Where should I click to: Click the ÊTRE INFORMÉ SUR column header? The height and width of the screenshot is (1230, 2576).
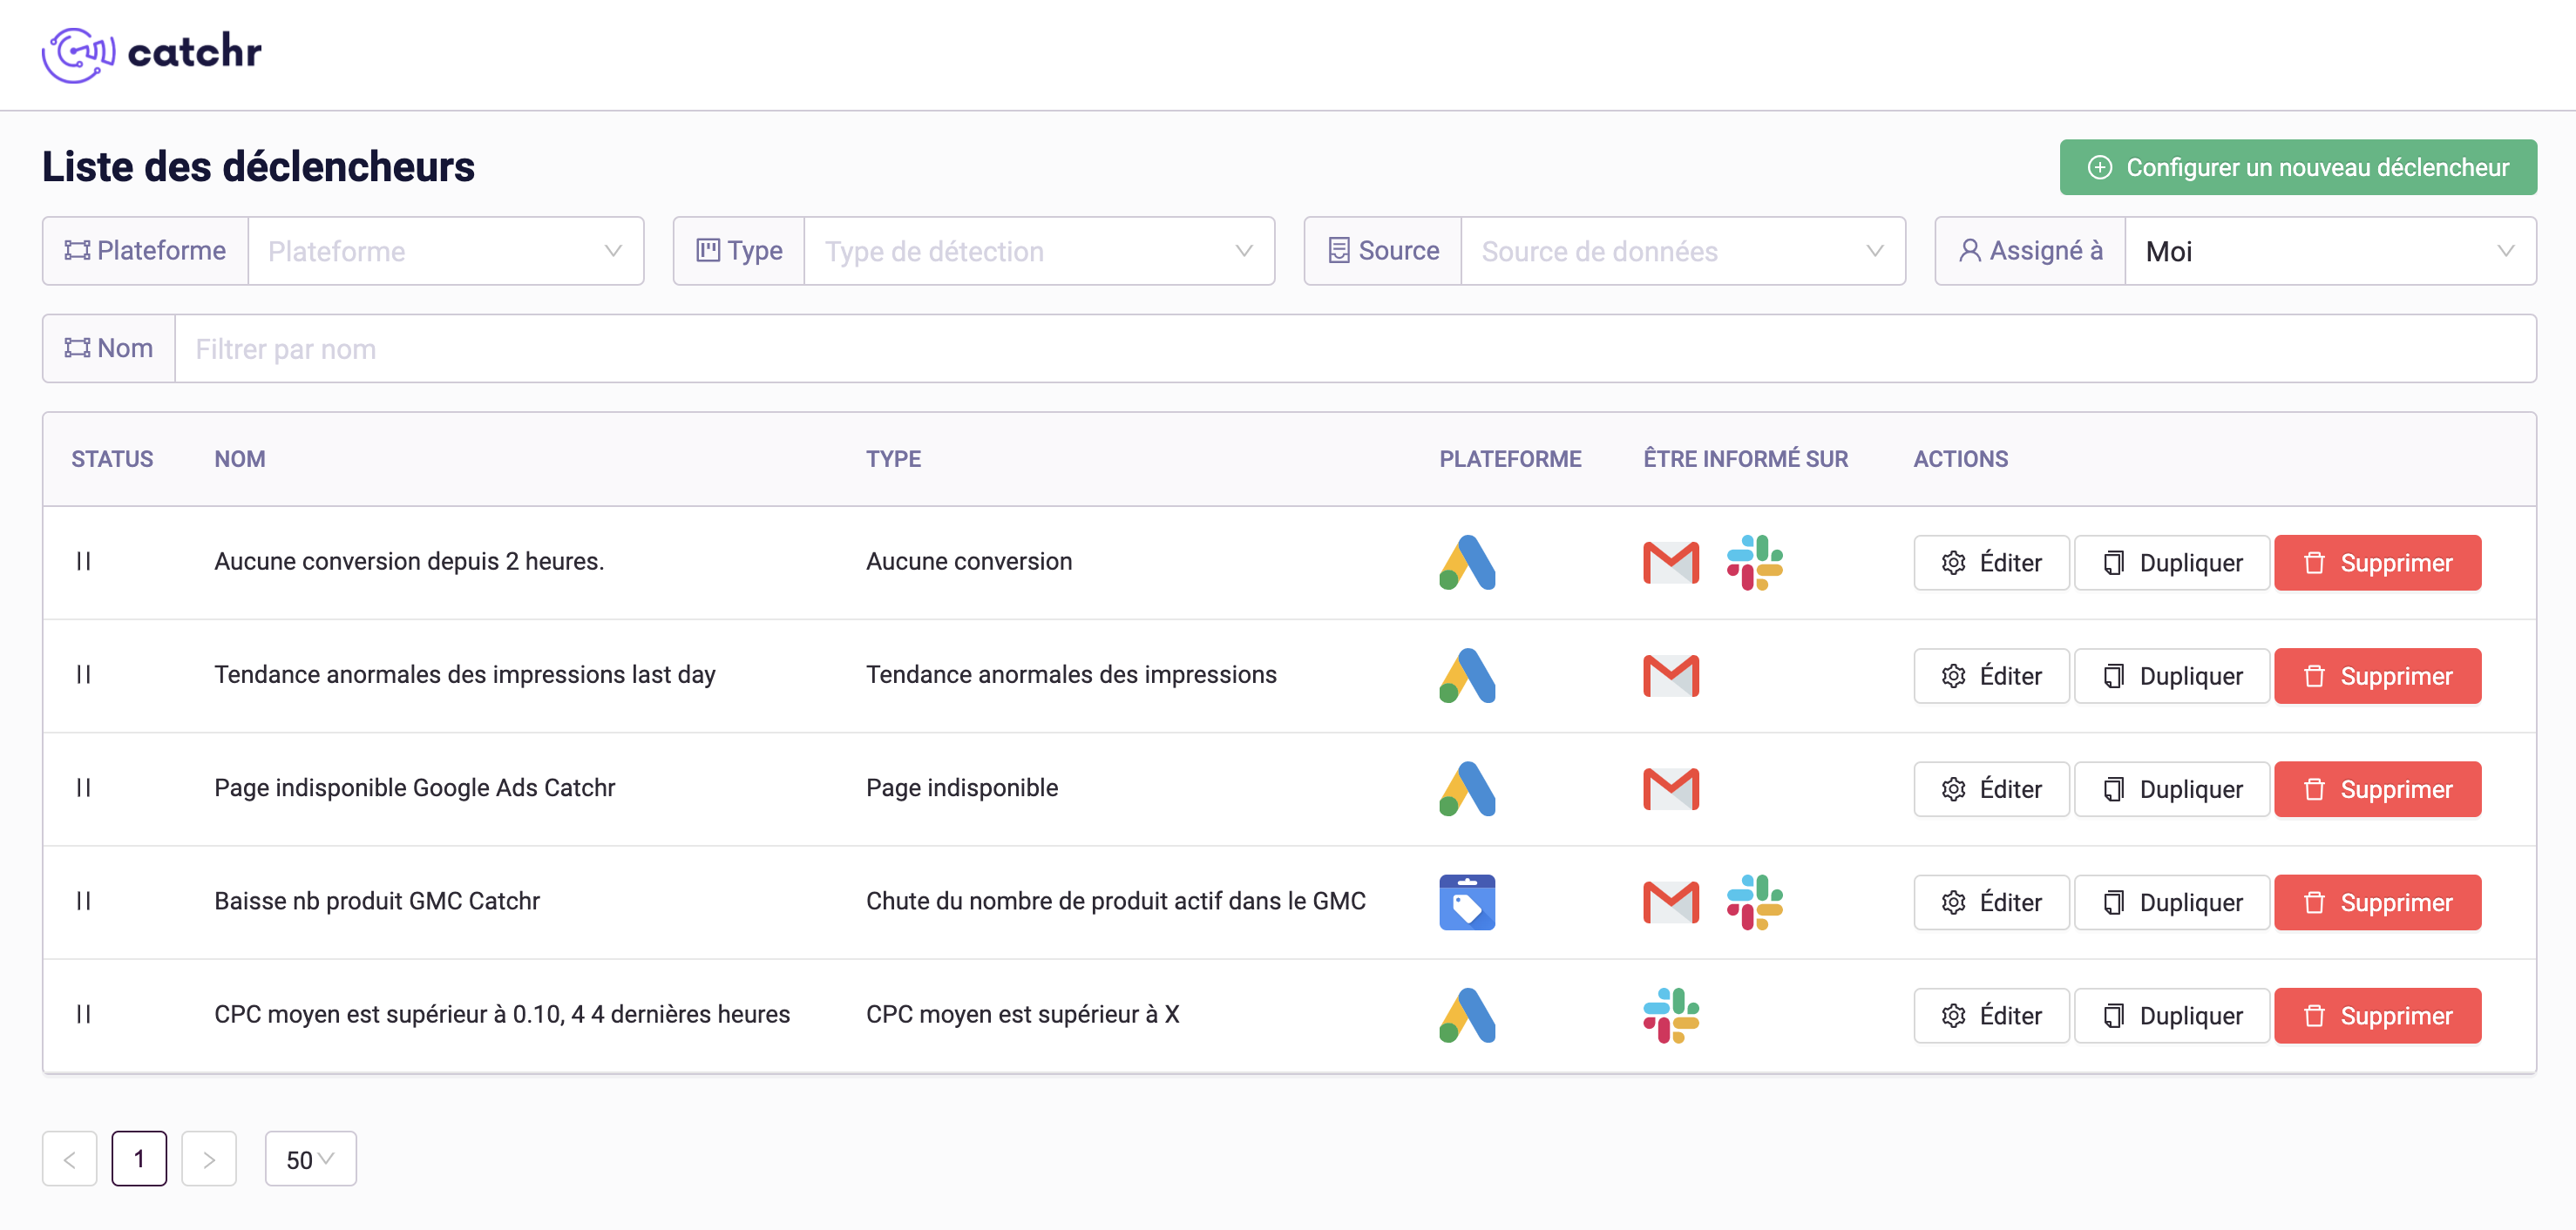coord(1745,459)
